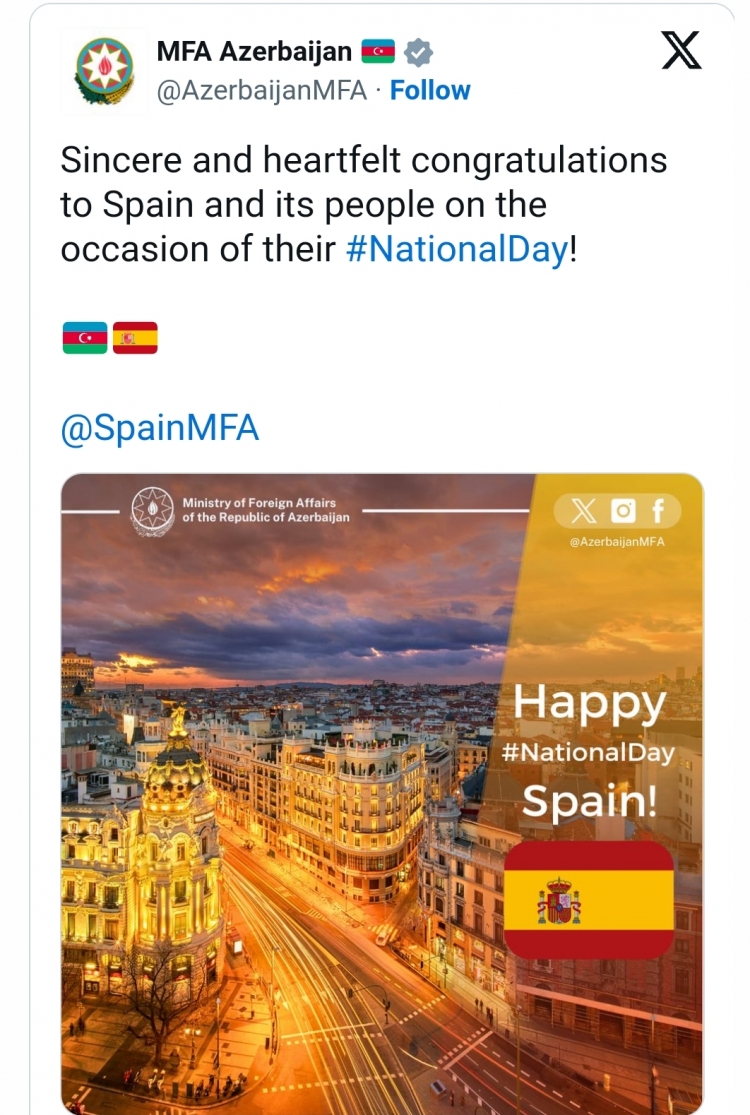
Task: Click the 'Happy #NationalDay Spain!' image text
Action: pos(589,750)
